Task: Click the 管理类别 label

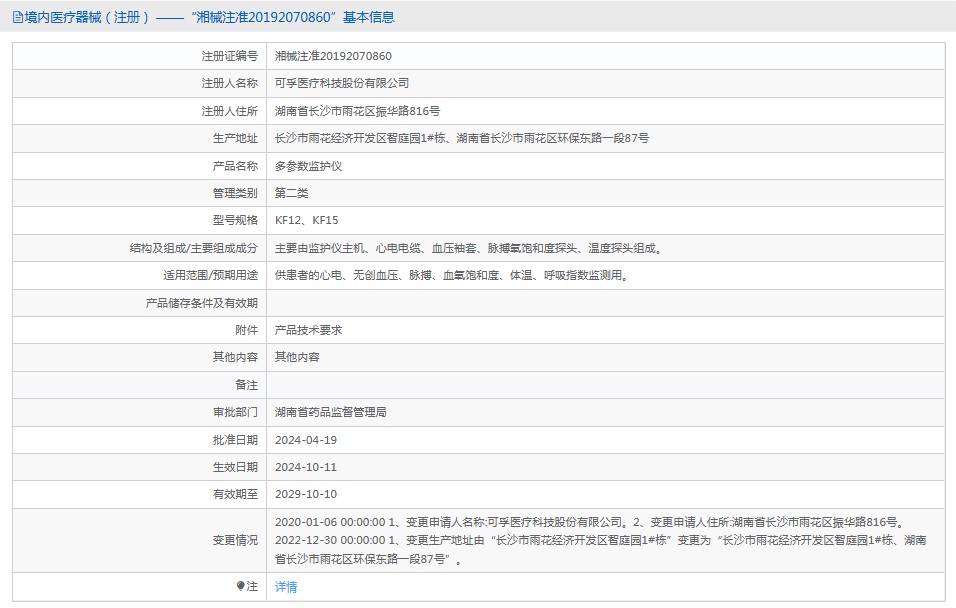Action: click(x=235, y=193)
